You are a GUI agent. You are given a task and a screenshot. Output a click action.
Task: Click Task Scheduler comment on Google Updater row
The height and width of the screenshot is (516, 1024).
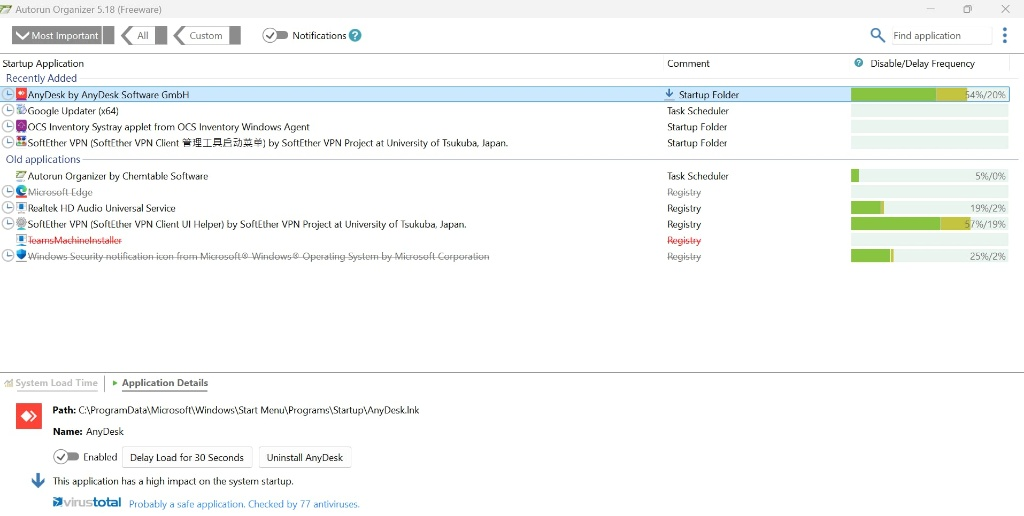(697, 111)
